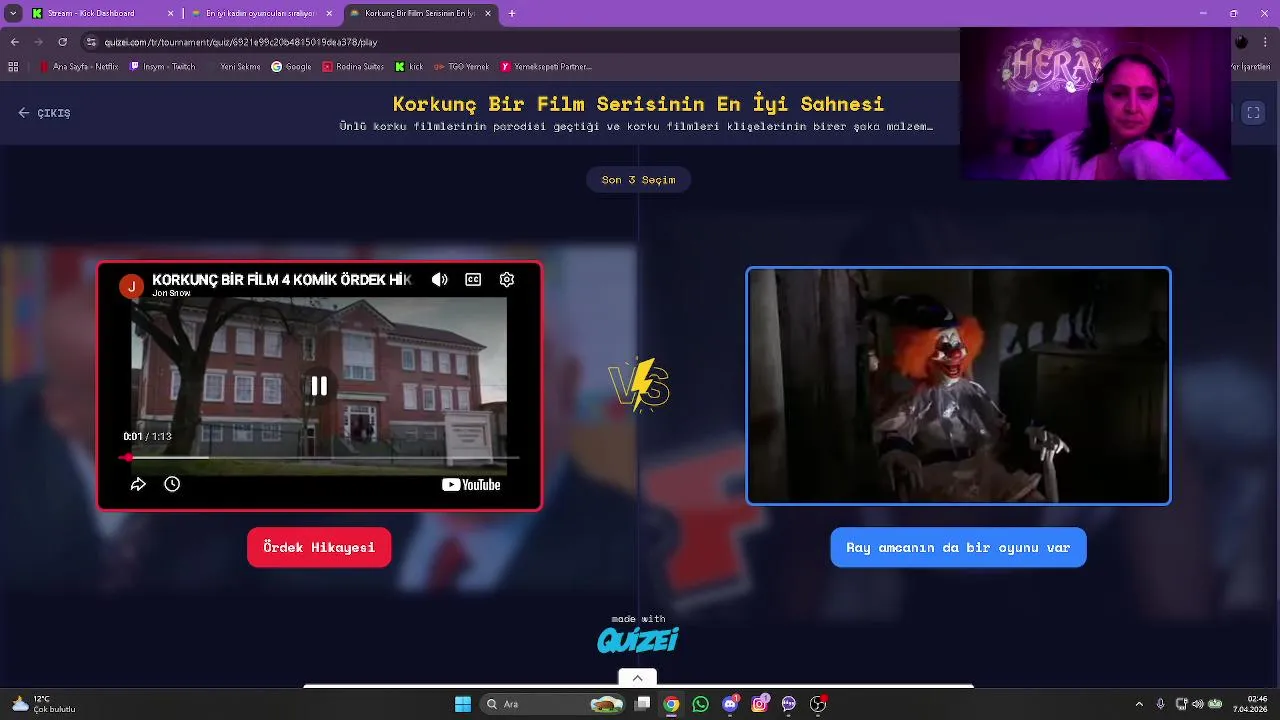Image resolution: width=1280 pixels, height=720 pixels.
Task: Open WhatsApp from the taskbar
Action: pyautogui.click(x=700, y=704)
